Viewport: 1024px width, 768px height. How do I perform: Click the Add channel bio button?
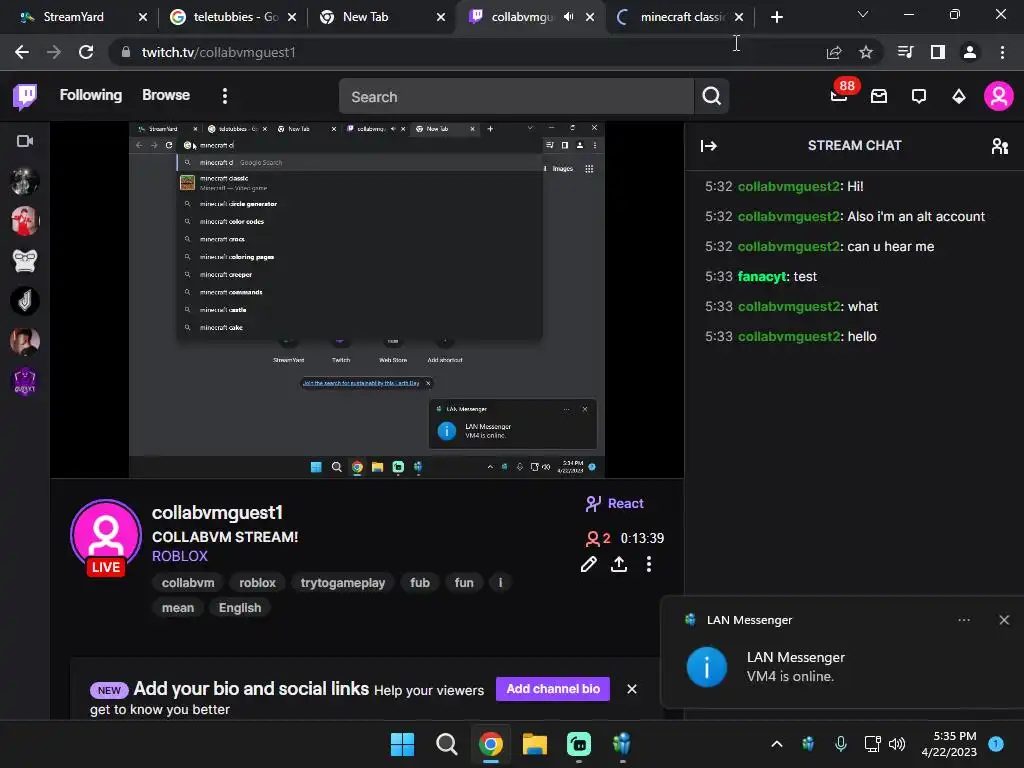click(553, 689)
